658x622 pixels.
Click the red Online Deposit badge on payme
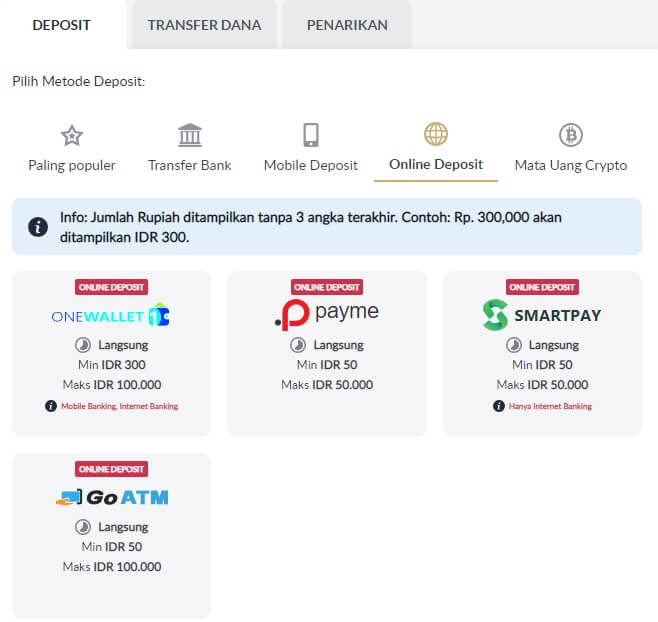click(x=327, y=287)
